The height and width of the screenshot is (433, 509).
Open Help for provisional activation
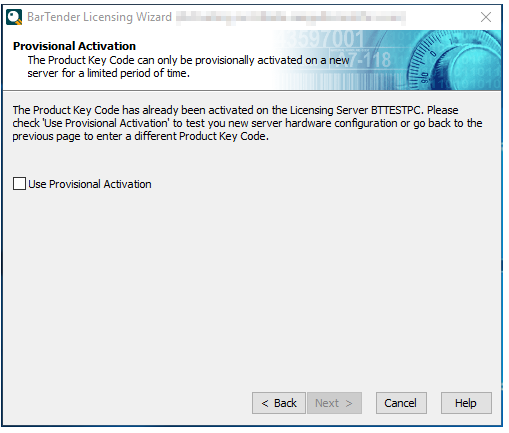466,403
